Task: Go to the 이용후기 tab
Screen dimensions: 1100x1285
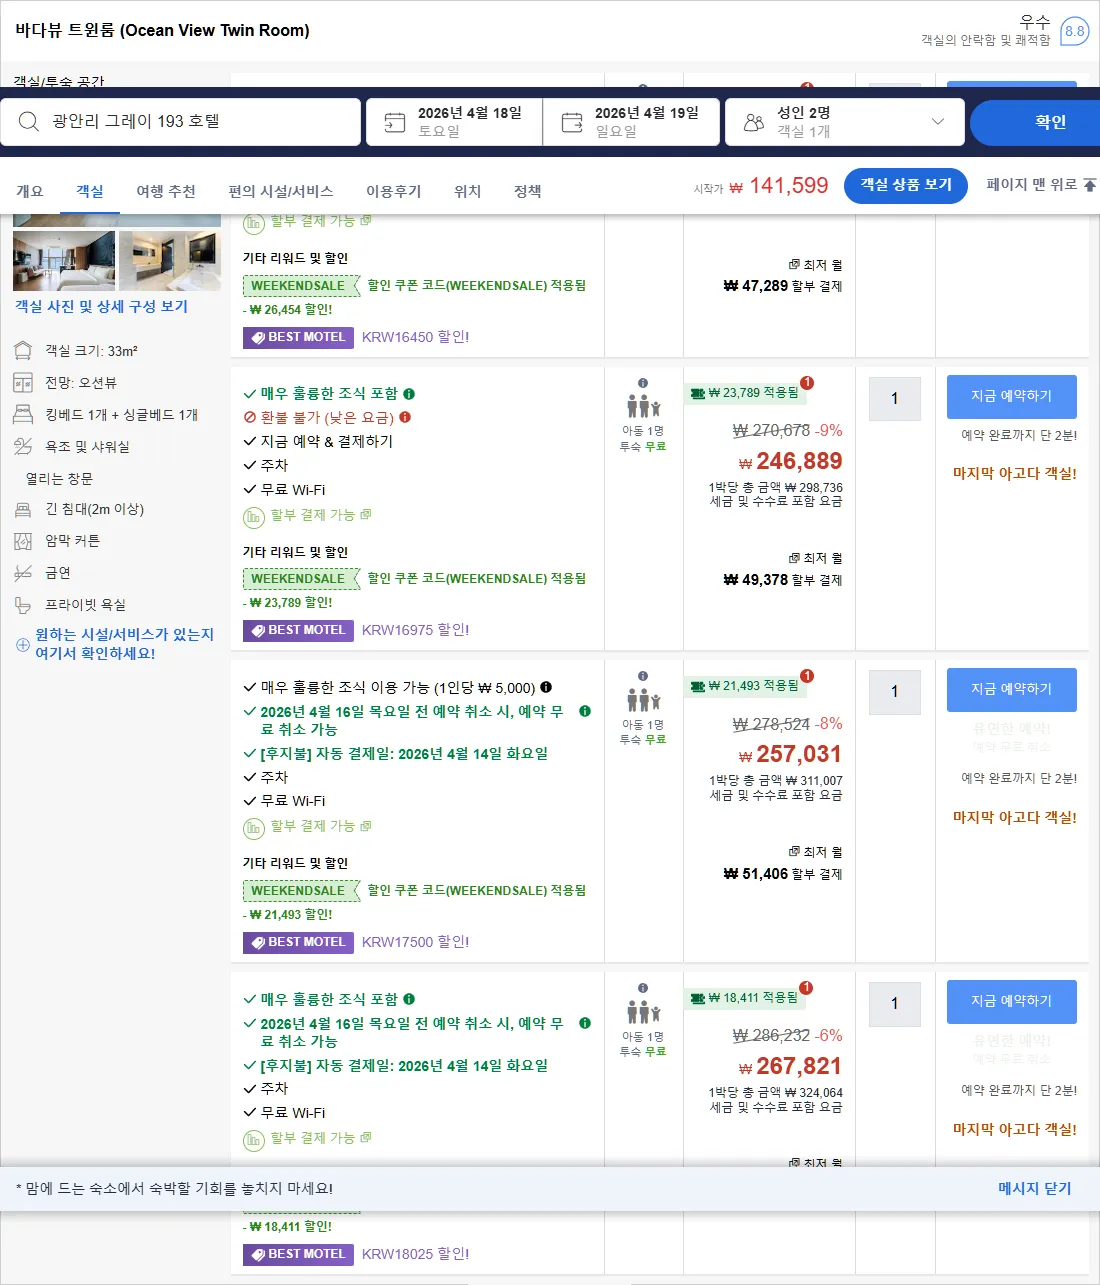Action: point(394,191)
